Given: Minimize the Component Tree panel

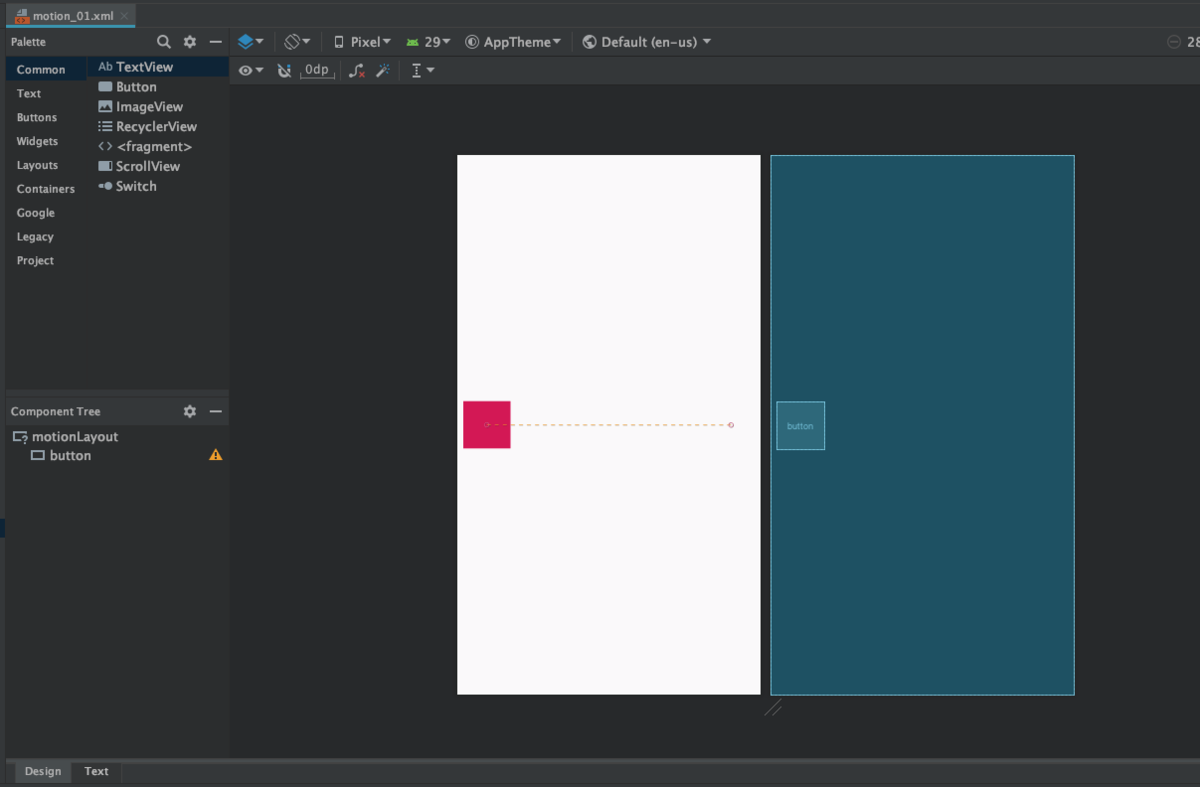Looking at the screenshot, I should pos(215,411).
